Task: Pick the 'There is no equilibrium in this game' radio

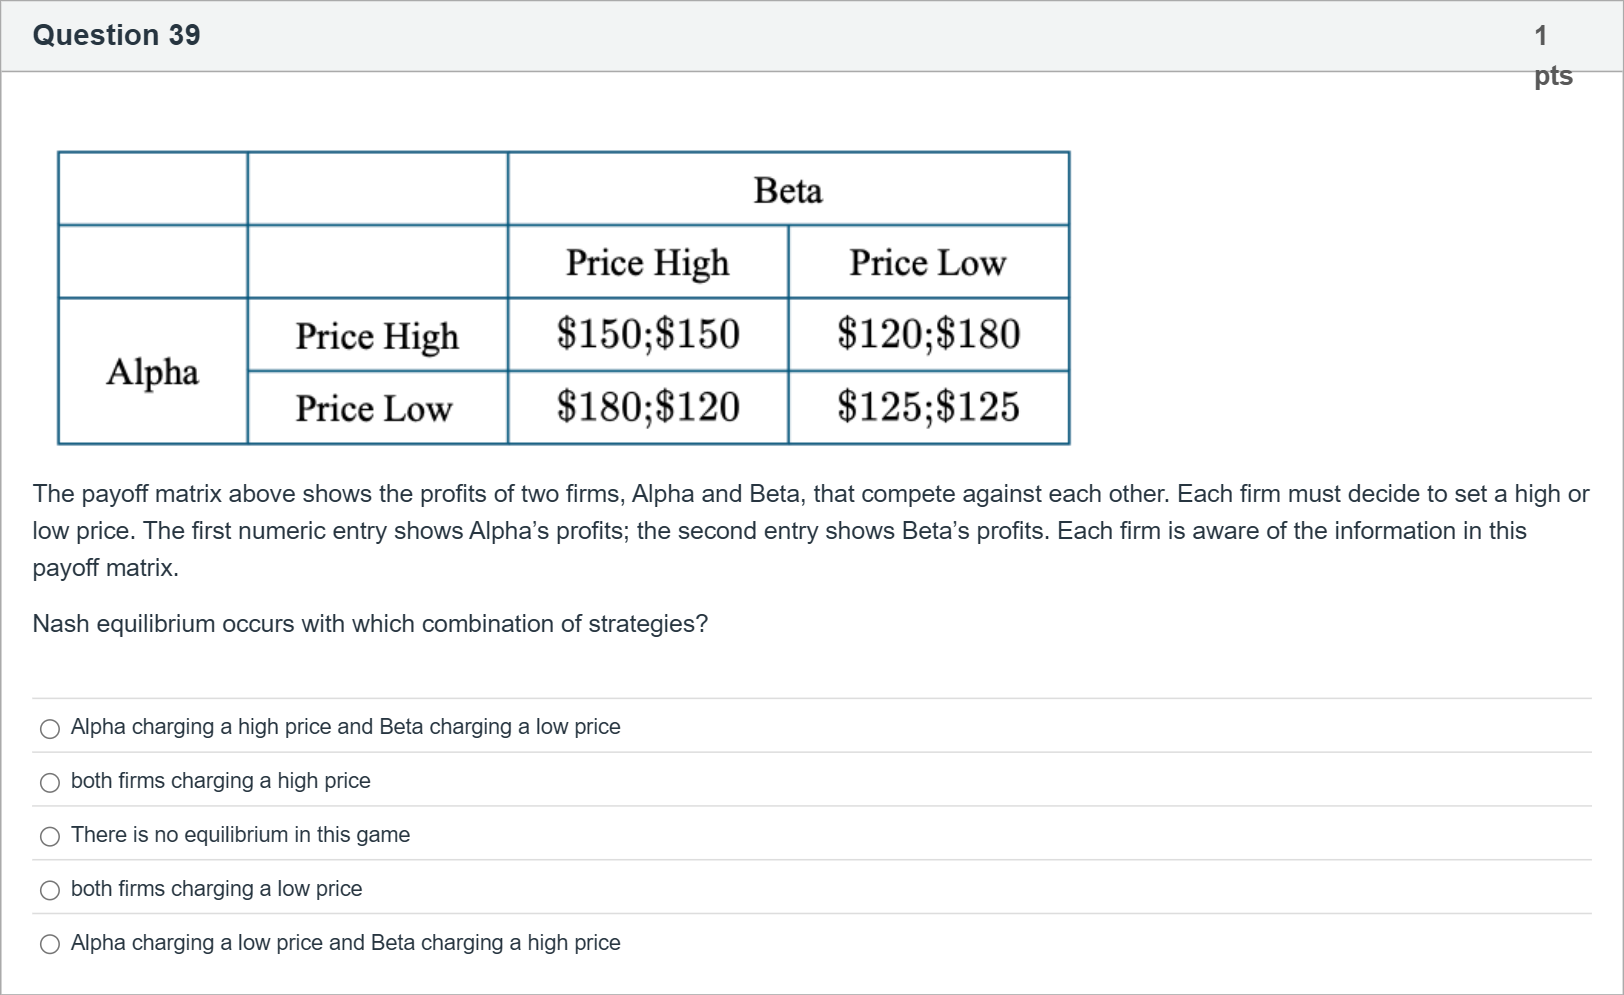Action: tap(50, 837)
